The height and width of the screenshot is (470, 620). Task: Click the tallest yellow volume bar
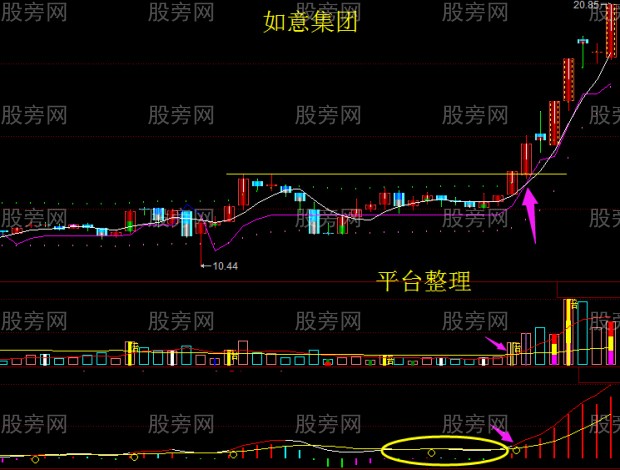pos(569,332)
